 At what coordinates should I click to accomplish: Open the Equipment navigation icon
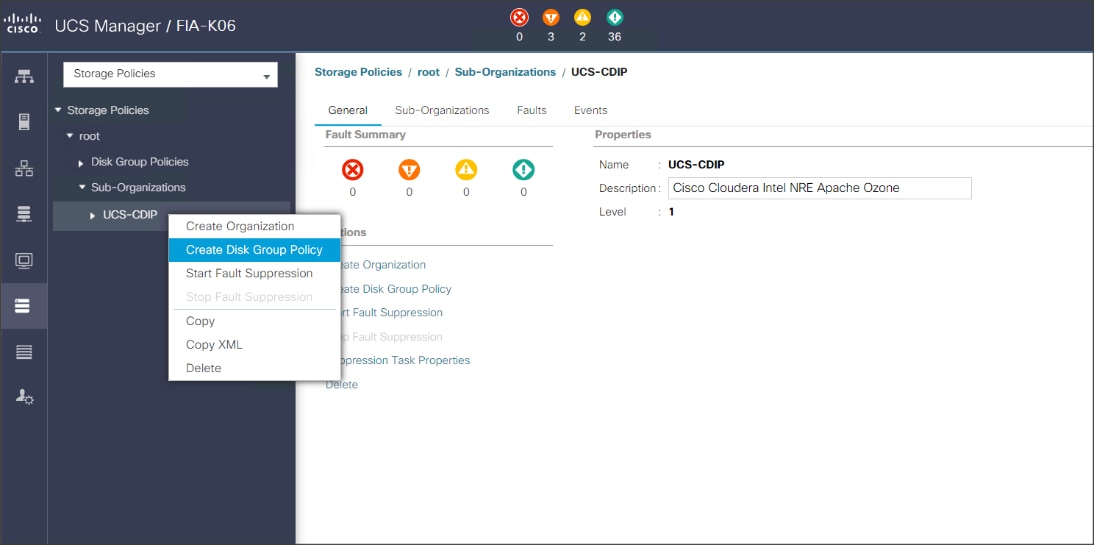tap(24, 76)
